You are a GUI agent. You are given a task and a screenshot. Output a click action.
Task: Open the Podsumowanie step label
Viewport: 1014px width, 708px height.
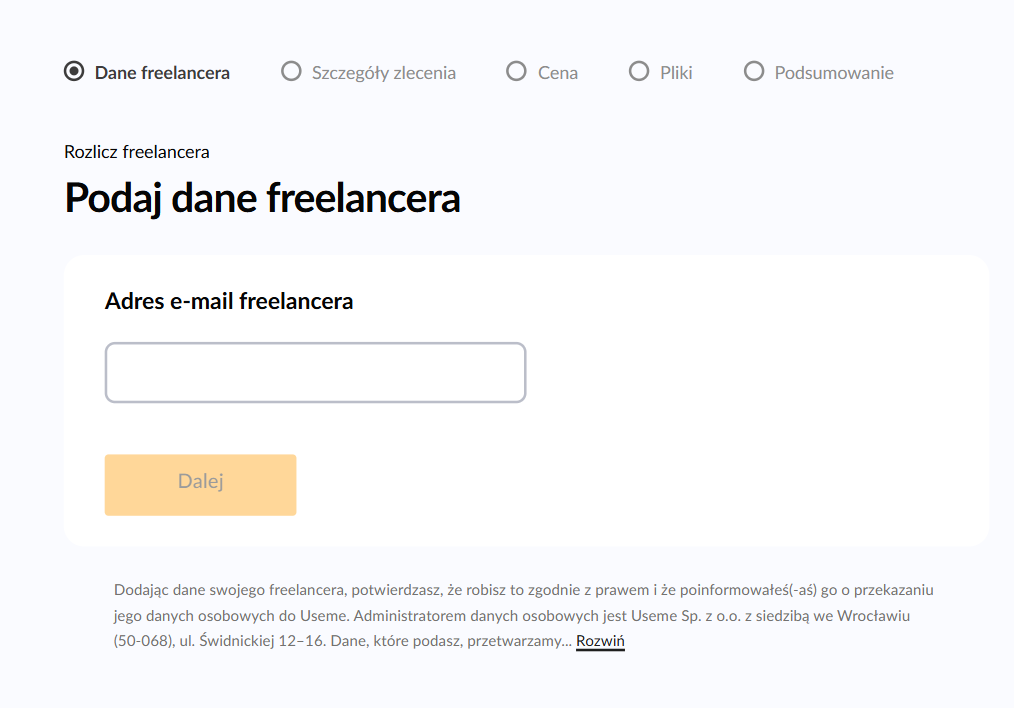click(x=834, y=73)
